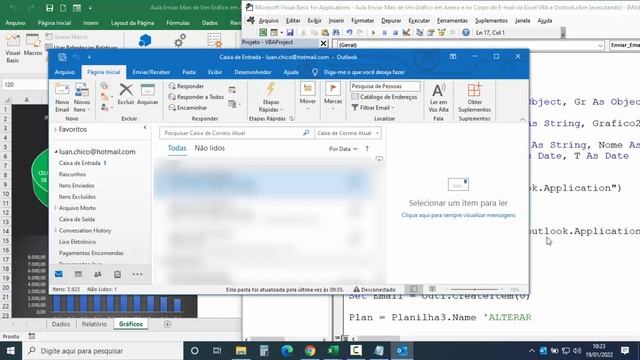Open the Filtrar Email dropdown
Viewport: 640px width, 360px height.
(373, 108)
